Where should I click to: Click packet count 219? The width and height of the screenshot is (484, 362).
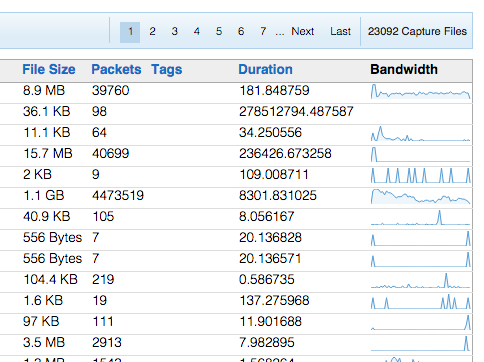point(103,280)
